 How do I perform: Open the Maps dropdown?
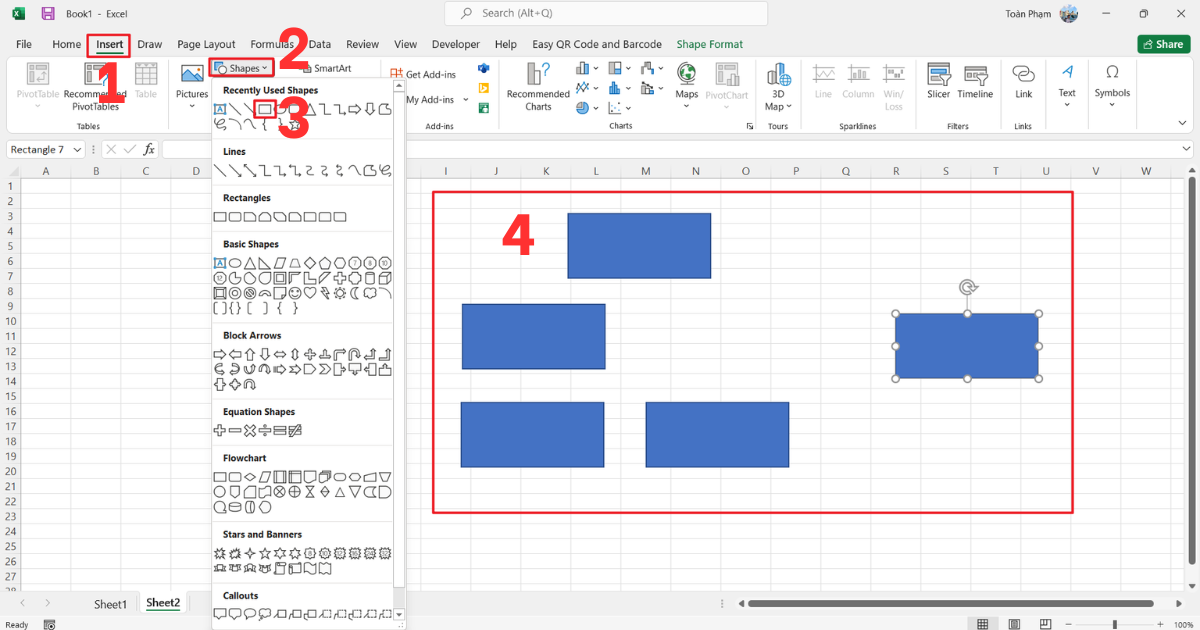point(686,106)
